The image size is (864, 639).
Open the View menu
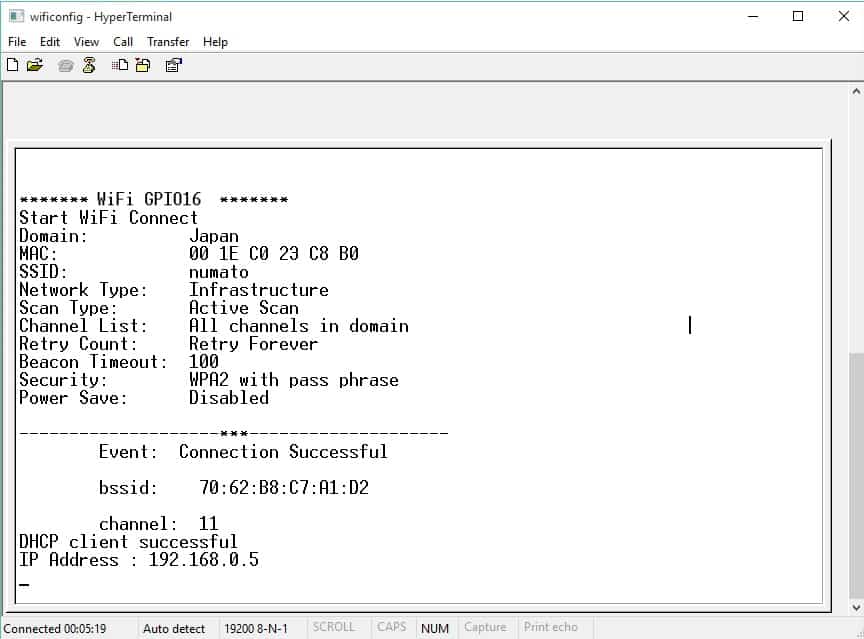(86, 42)
